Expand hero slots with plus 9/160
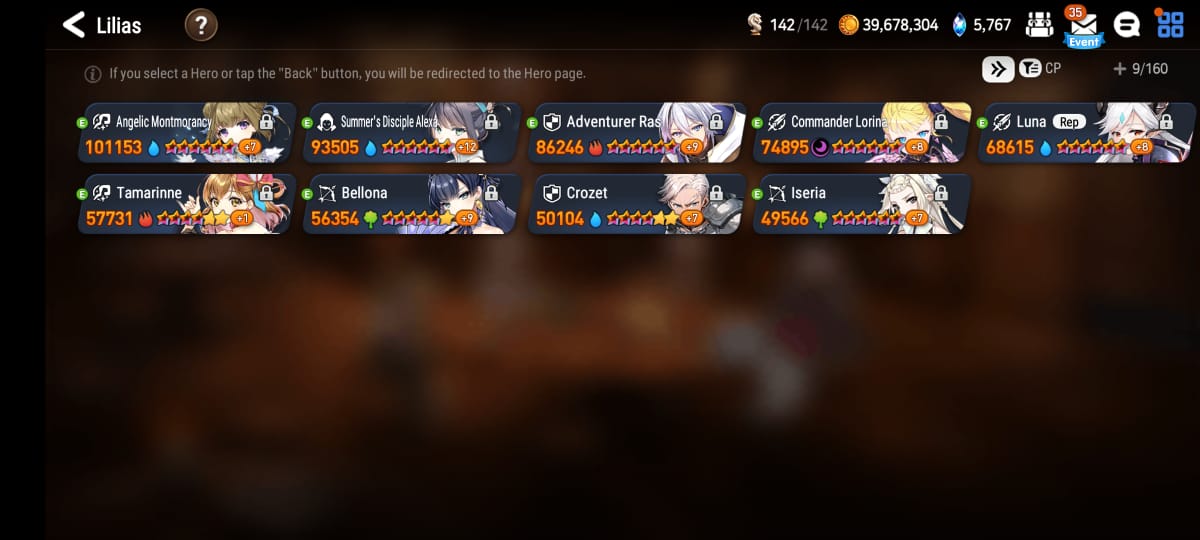This screenshot has height=540, width=1200. (1140, 69)
